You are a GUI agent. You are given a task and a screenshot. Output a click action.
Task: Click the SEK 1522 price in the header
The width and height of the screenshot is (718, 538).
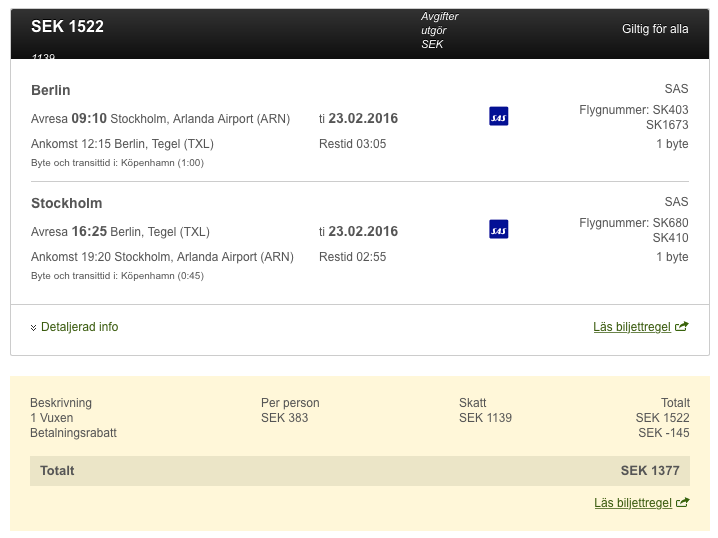click(67, 27)
